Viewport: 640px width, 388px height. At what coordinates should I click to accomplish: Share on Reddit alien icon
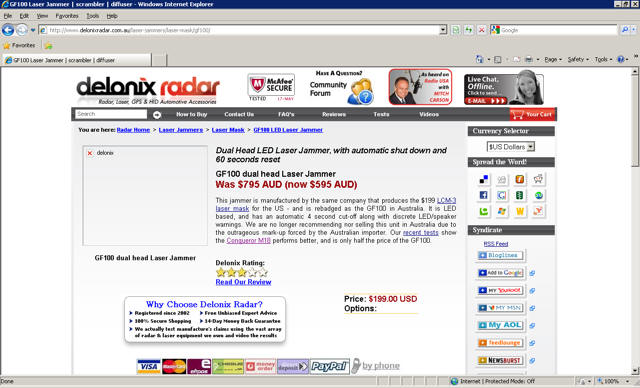[538, 179]
